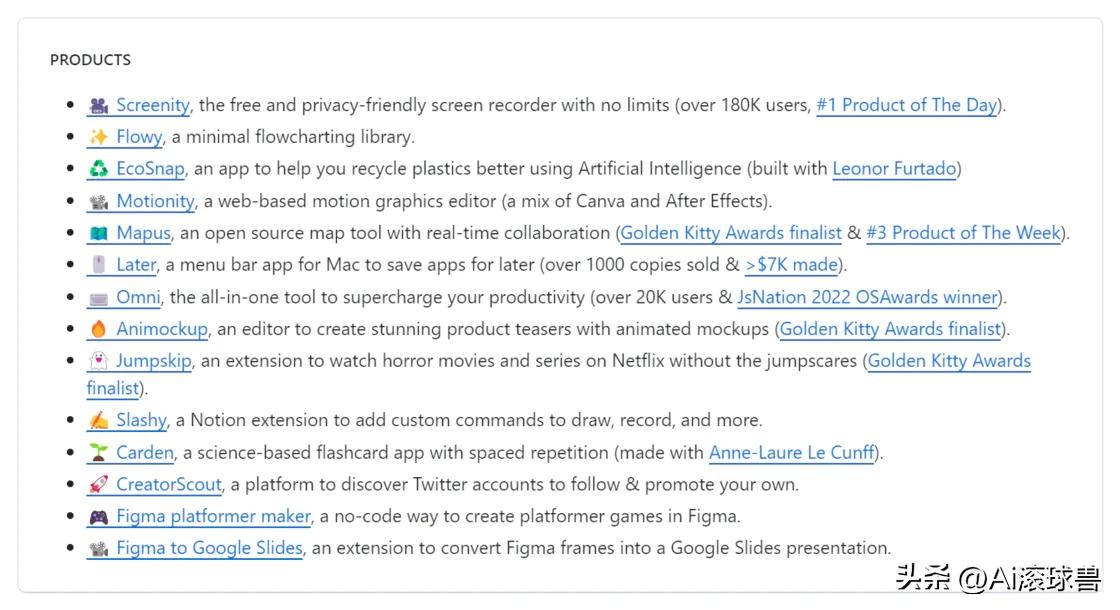The image size is (1120, 610).
Task: Click the writing hand emoji beside Slashy
Action: click(98, 420)
